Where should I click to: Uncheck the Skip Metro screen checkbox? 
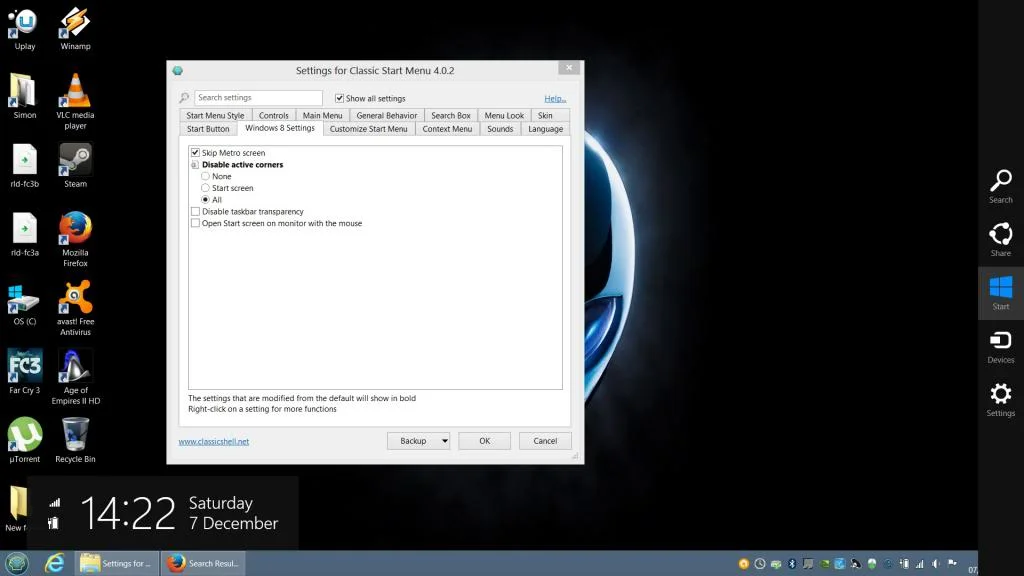tap(195, 152)
